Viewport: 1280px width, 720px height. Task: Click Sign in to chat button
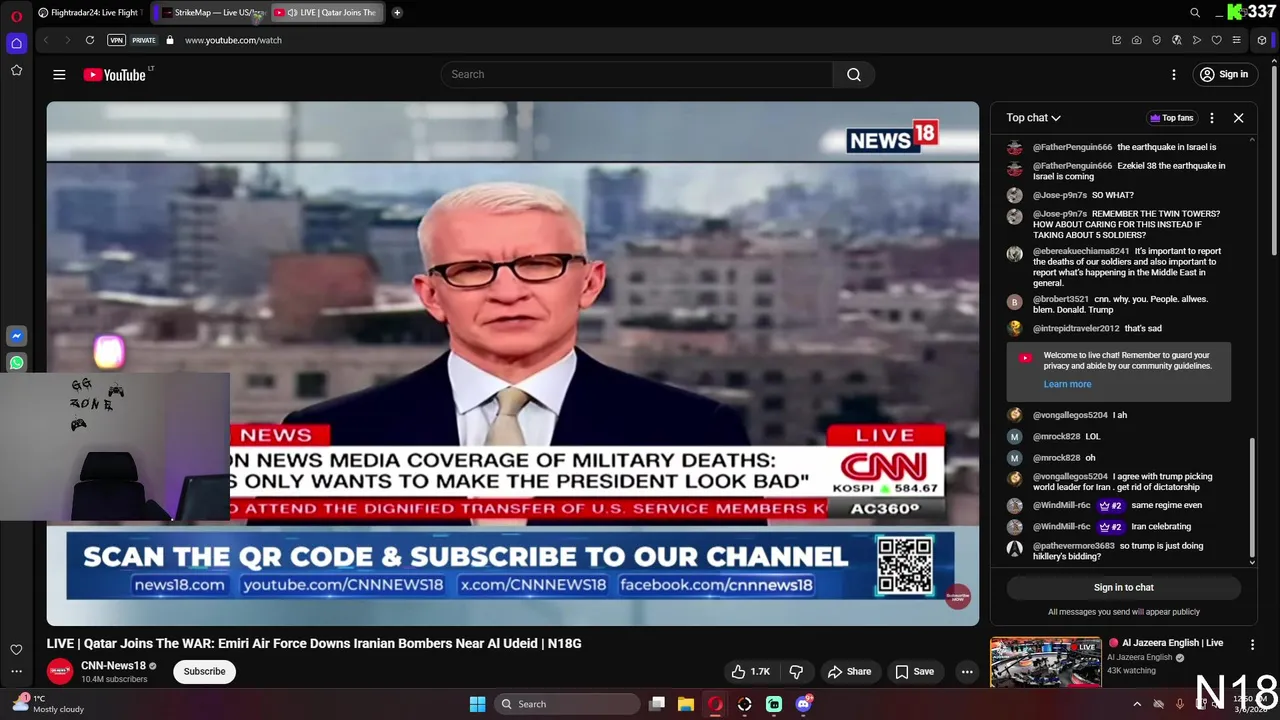(1123, 588)
